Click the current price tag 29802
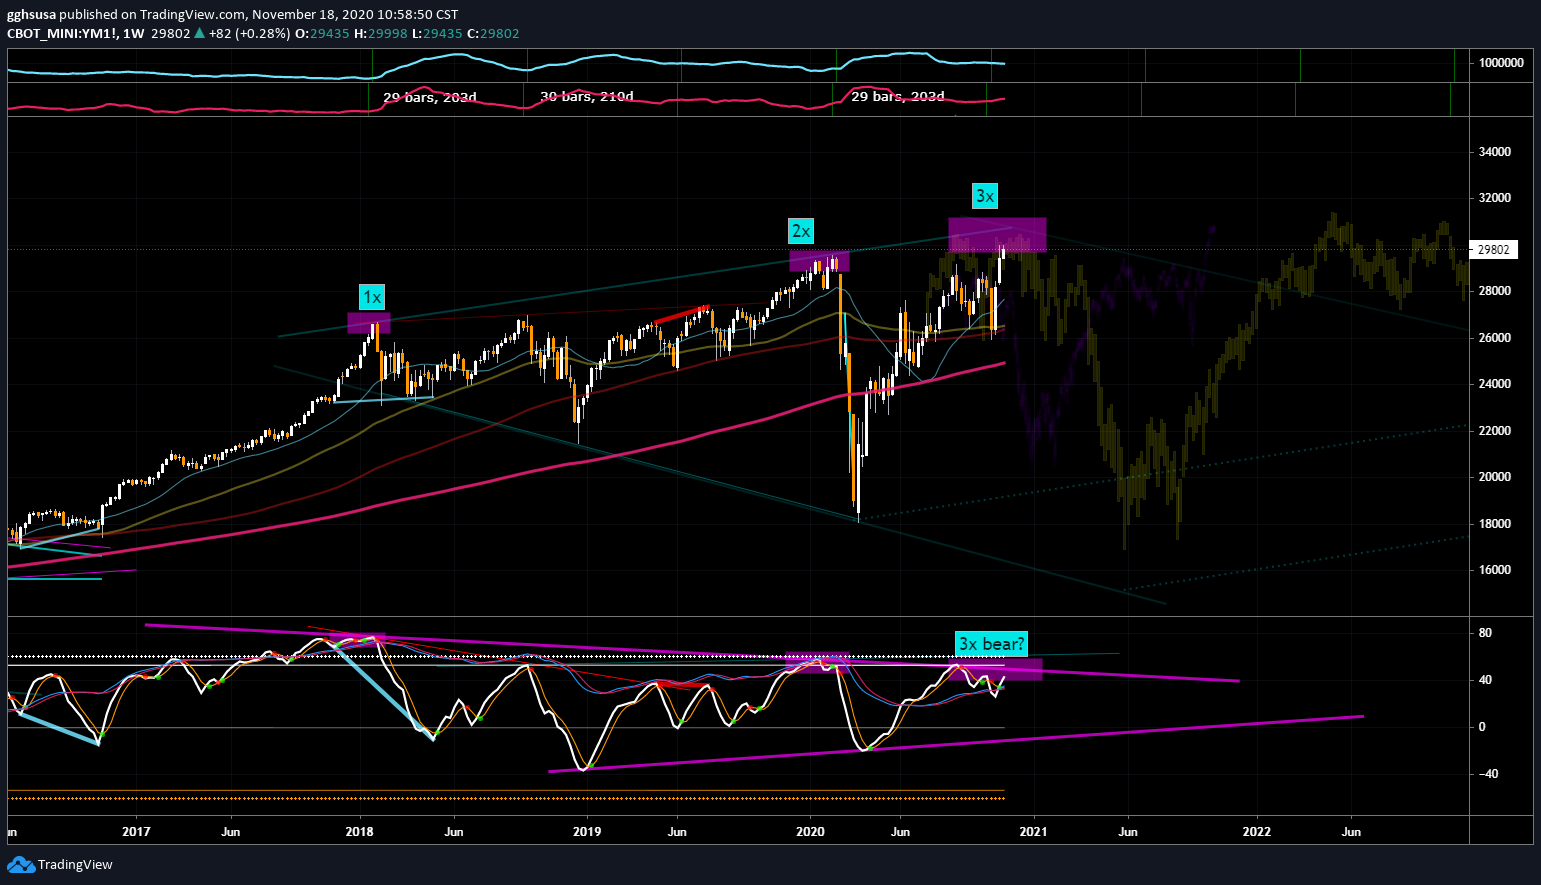This screenshot has height=885, width=1541. (x=1493, y=250)
